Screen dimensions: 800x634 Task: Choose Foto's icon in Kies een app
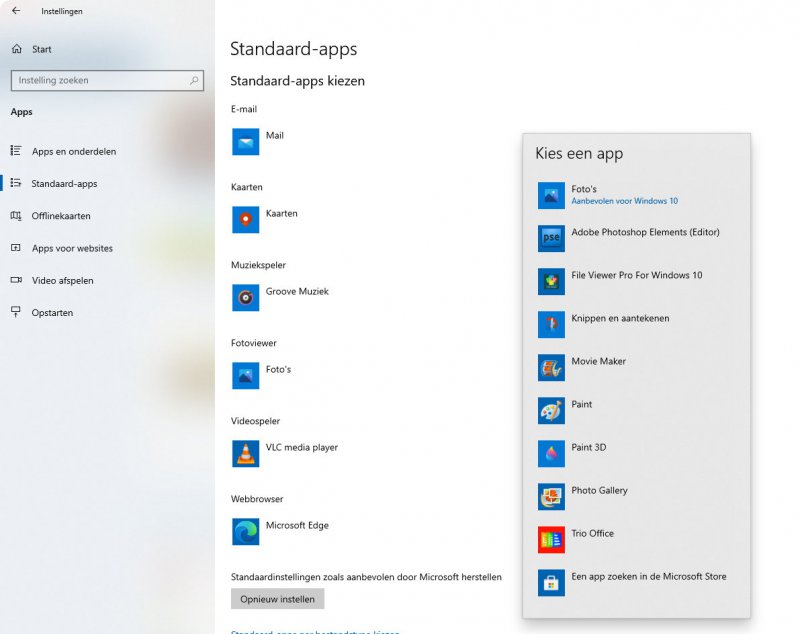pos(551,195)
